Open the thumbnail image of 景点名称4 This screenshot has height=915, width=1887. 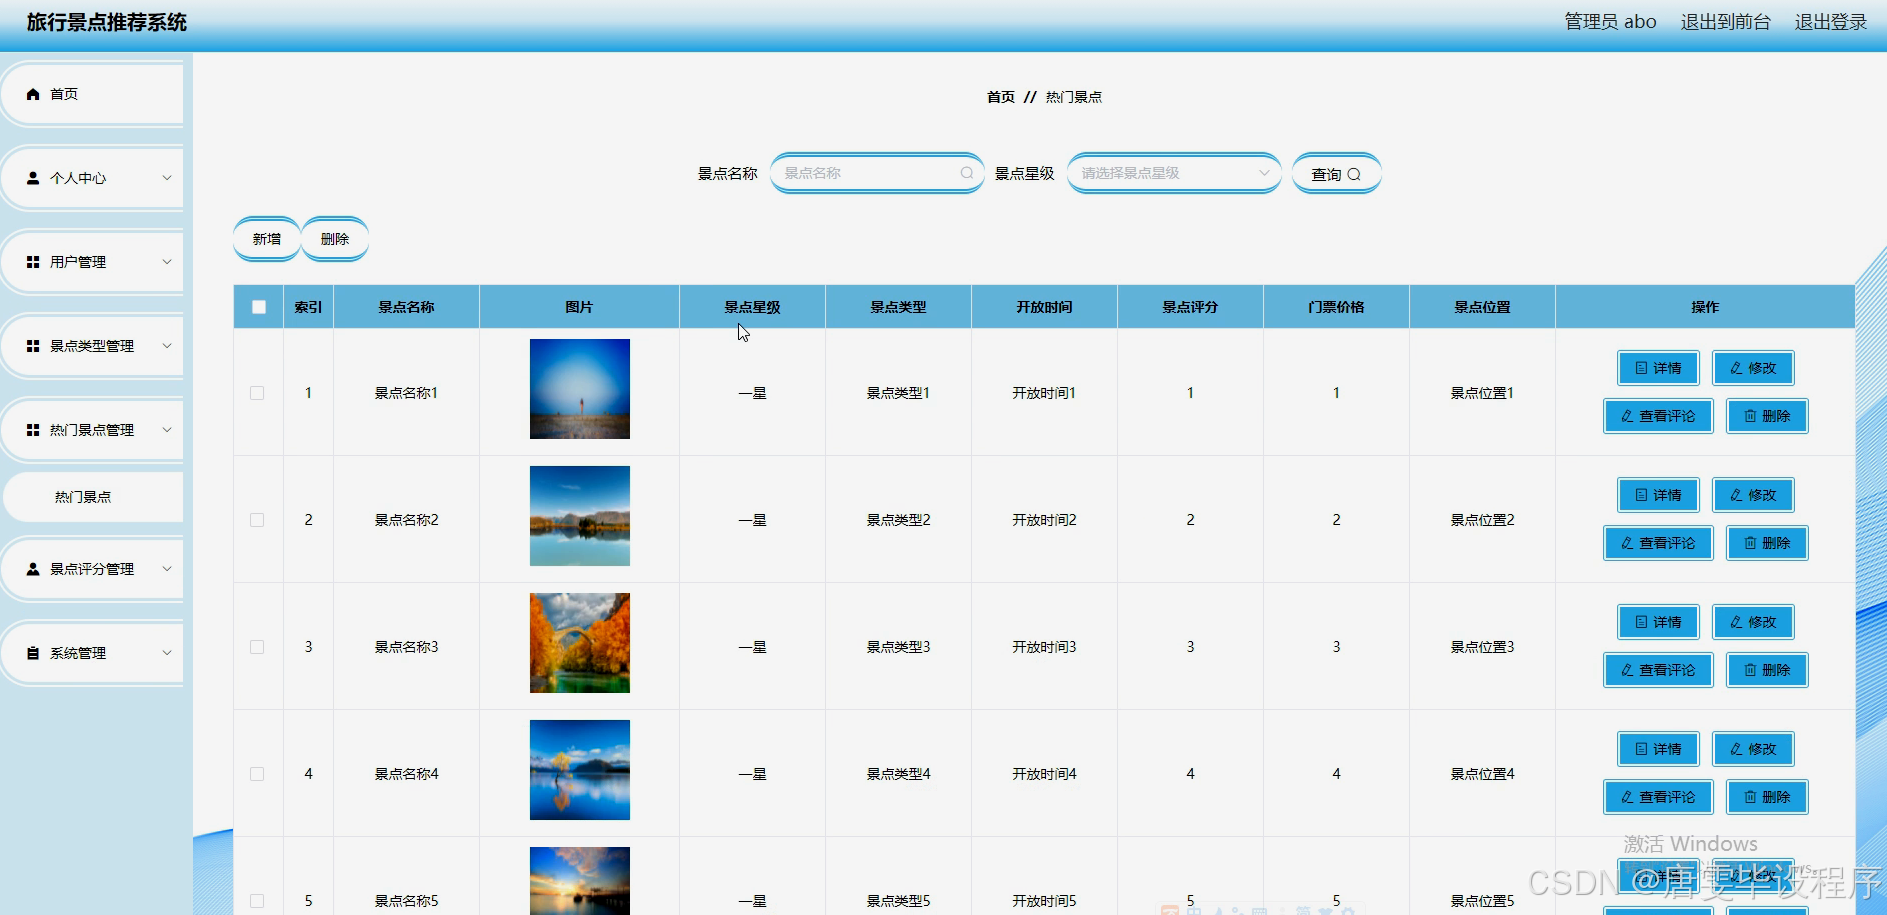tap(580, 770)
